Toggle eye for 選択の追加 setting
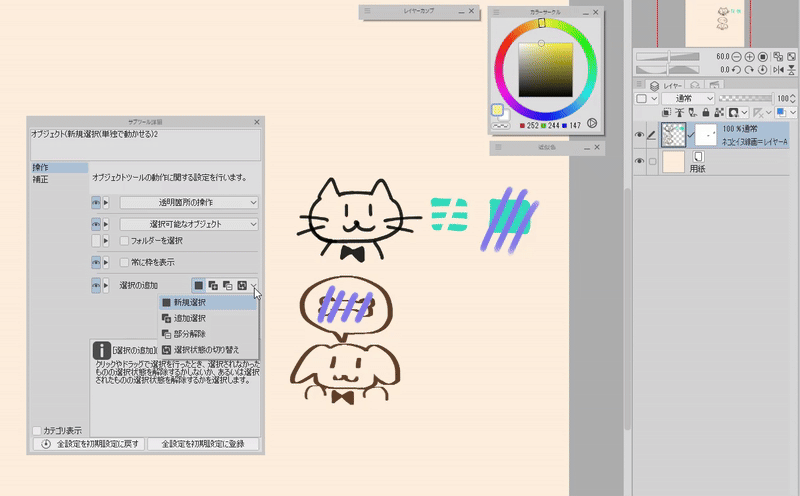Image resolution: width=800 pixels, height=496 pixels. (96, 285)
